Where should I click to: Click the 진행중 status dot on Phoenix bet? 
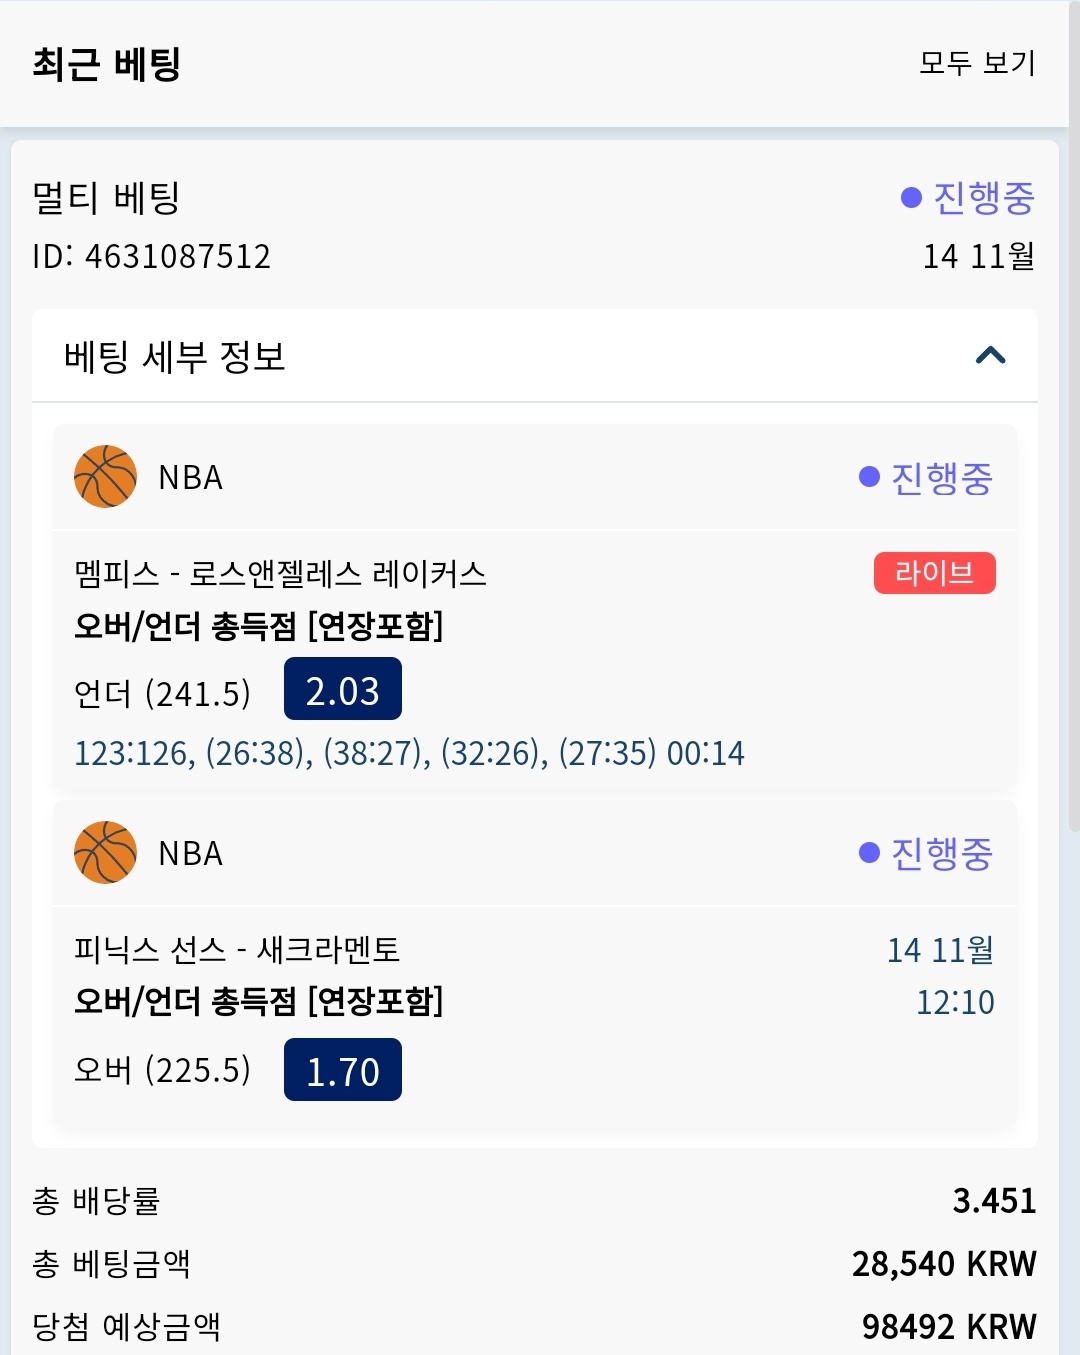click(869, 853)
